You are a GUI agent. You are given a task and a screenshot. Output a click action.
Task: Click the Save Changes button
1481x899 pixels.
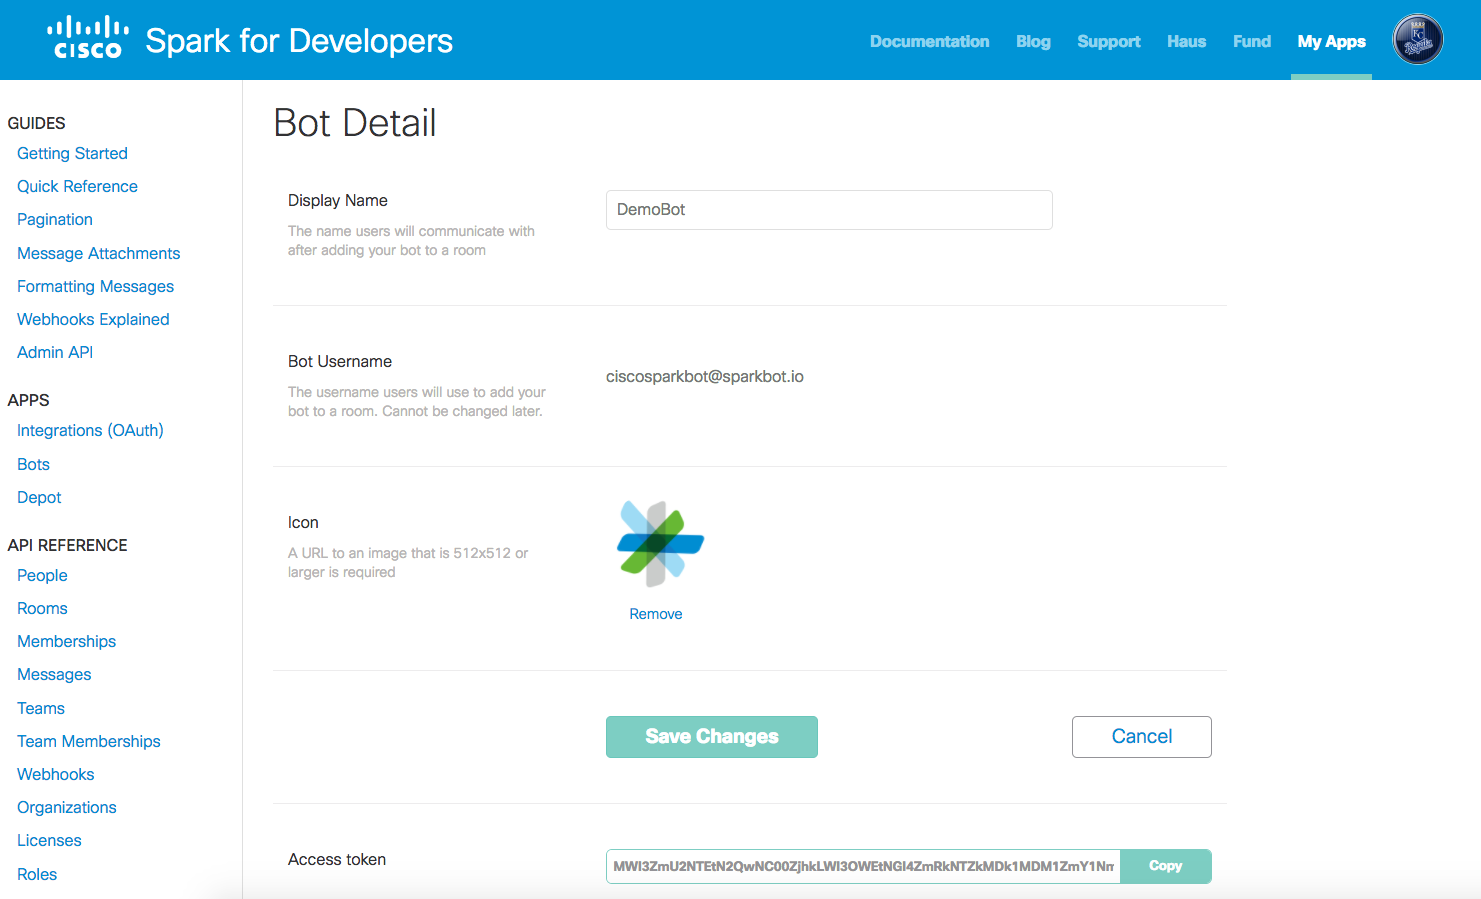[x=712, y=737]
